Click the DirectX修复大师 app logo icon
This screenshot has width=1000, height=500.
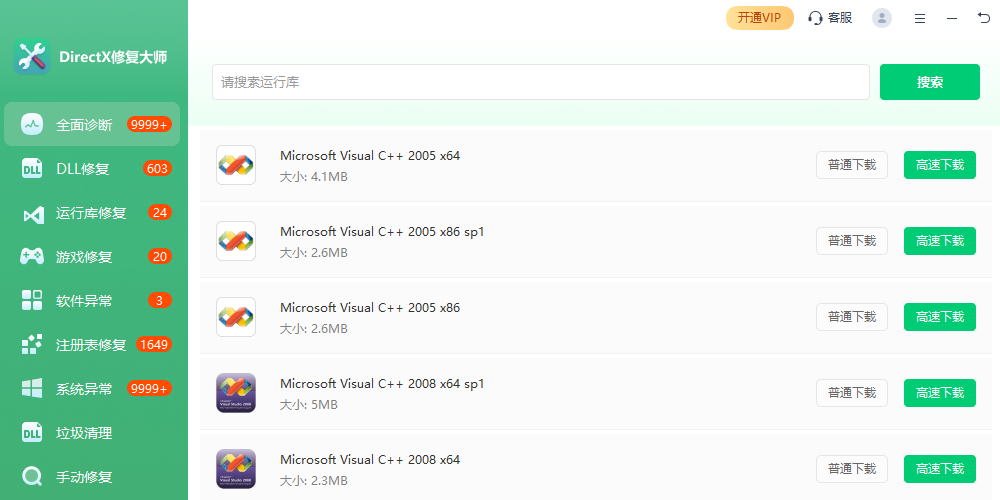pyautogui.click(x=32, y=57)
